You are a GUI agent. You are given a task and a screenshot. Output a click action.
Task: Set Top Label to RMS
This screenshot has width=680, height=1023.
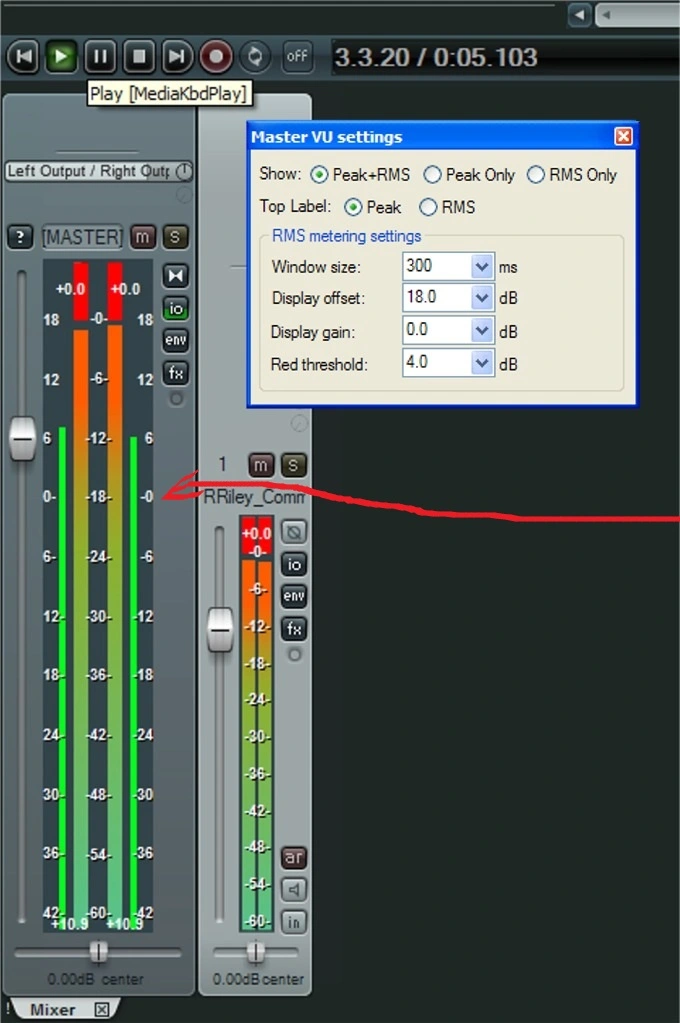click(428, 208)
